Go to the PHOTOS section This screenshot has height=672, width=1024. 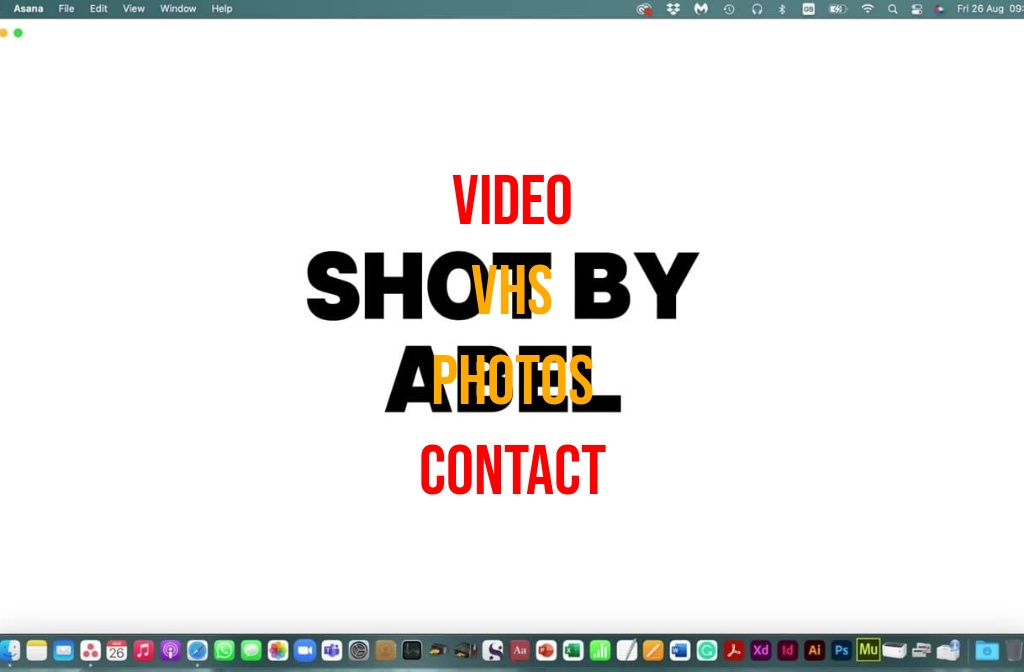click(512, 381)
